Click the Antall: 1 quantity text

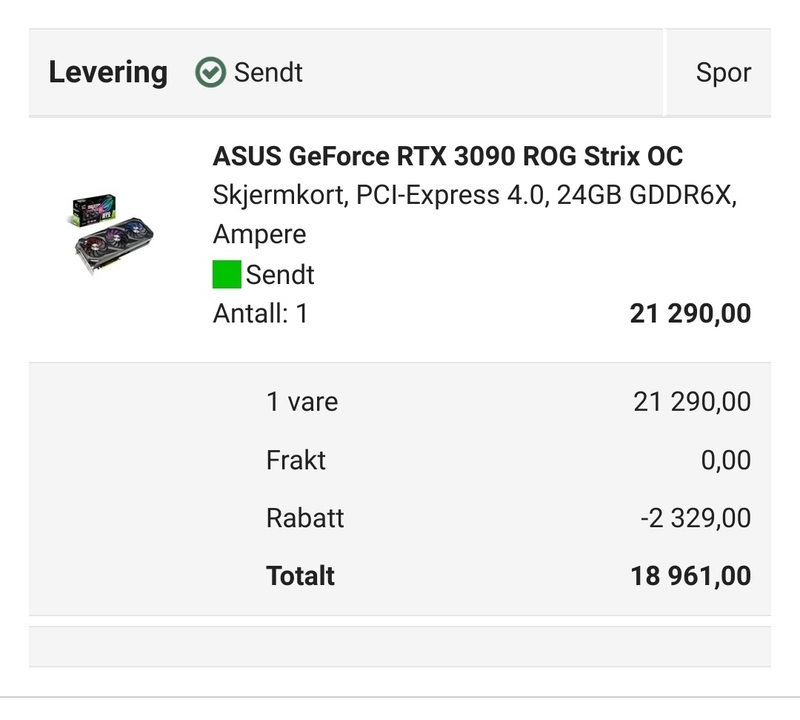[260, 314]
